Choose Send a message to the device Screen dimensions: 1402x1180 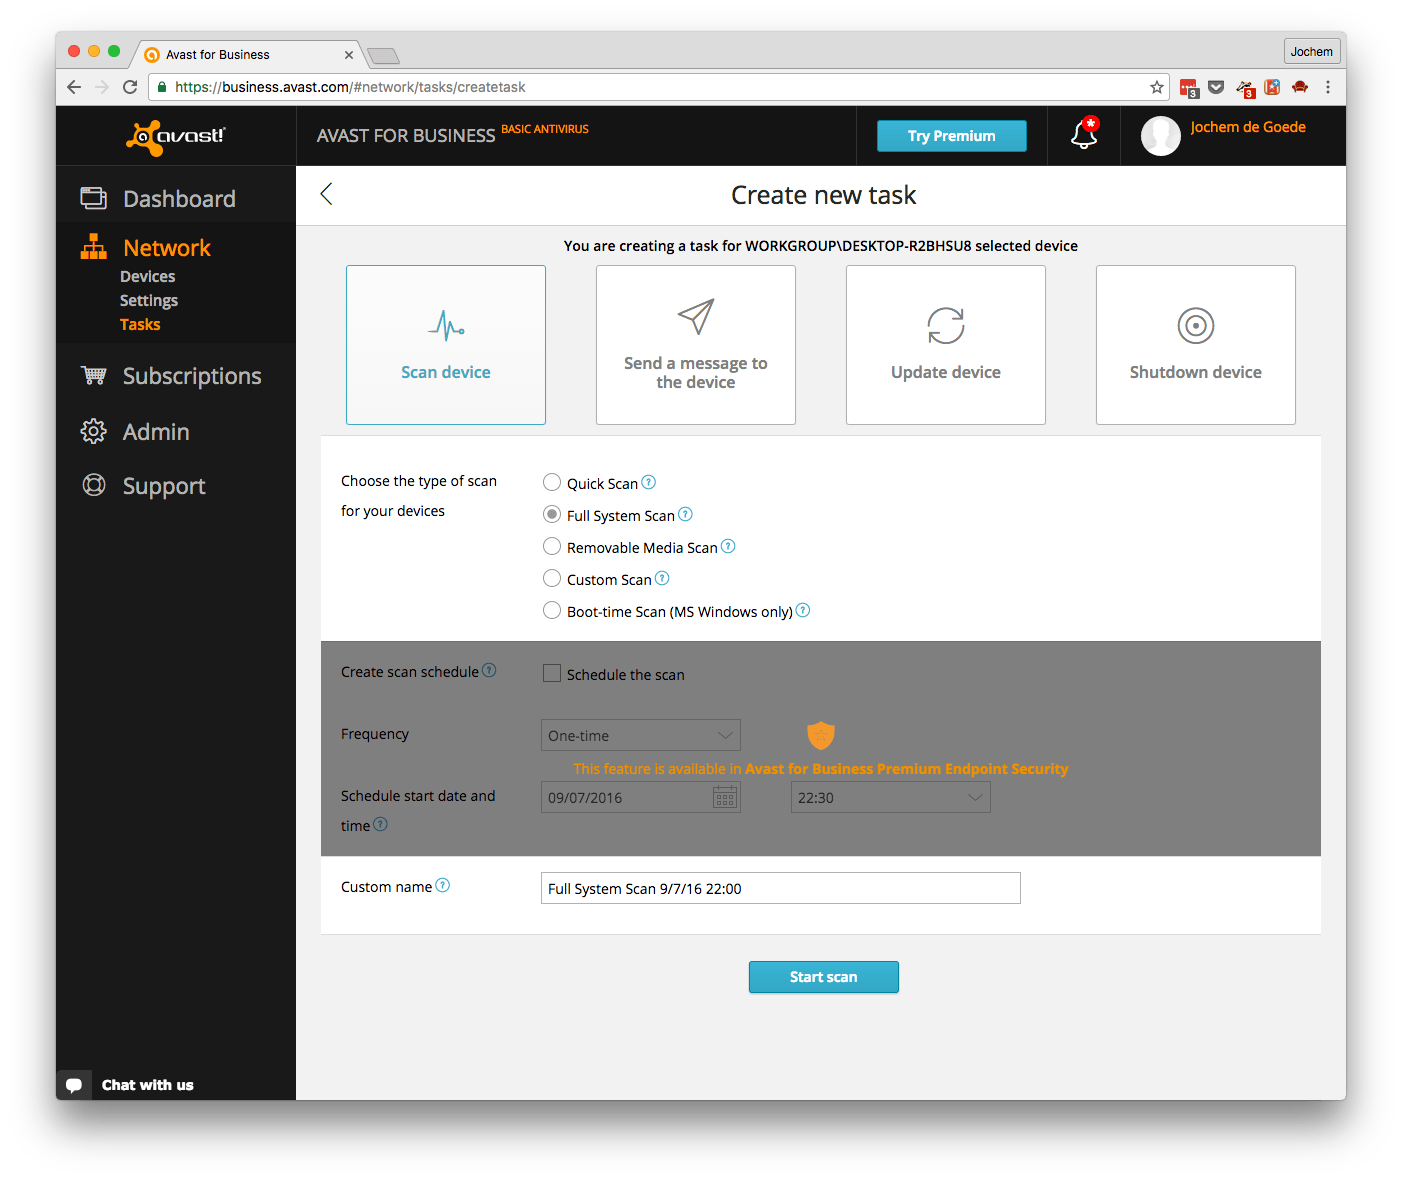[x=696, y=345]
